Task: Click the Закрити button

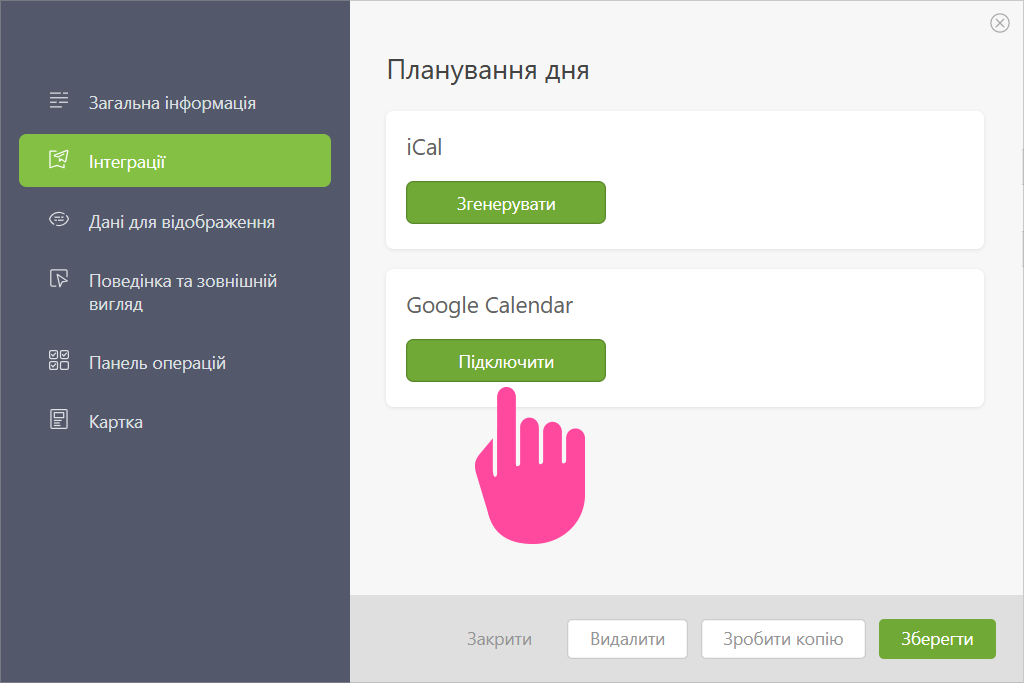Action: pyautogui.click(x=499, y=639)
